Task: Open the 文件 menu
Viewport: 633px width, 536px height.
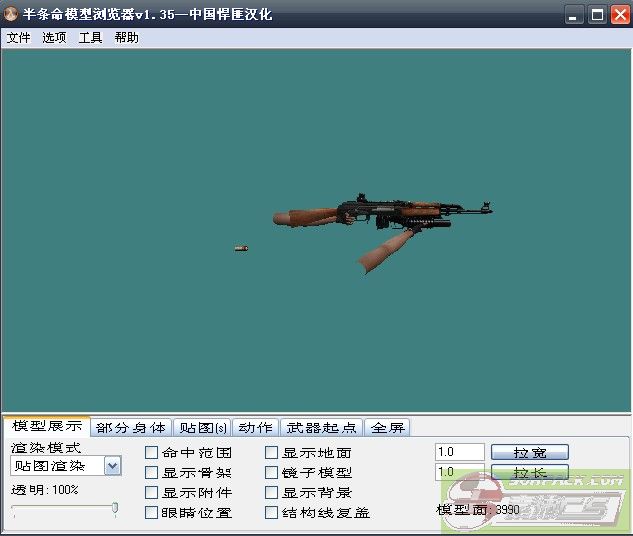Action: (19, 38)
